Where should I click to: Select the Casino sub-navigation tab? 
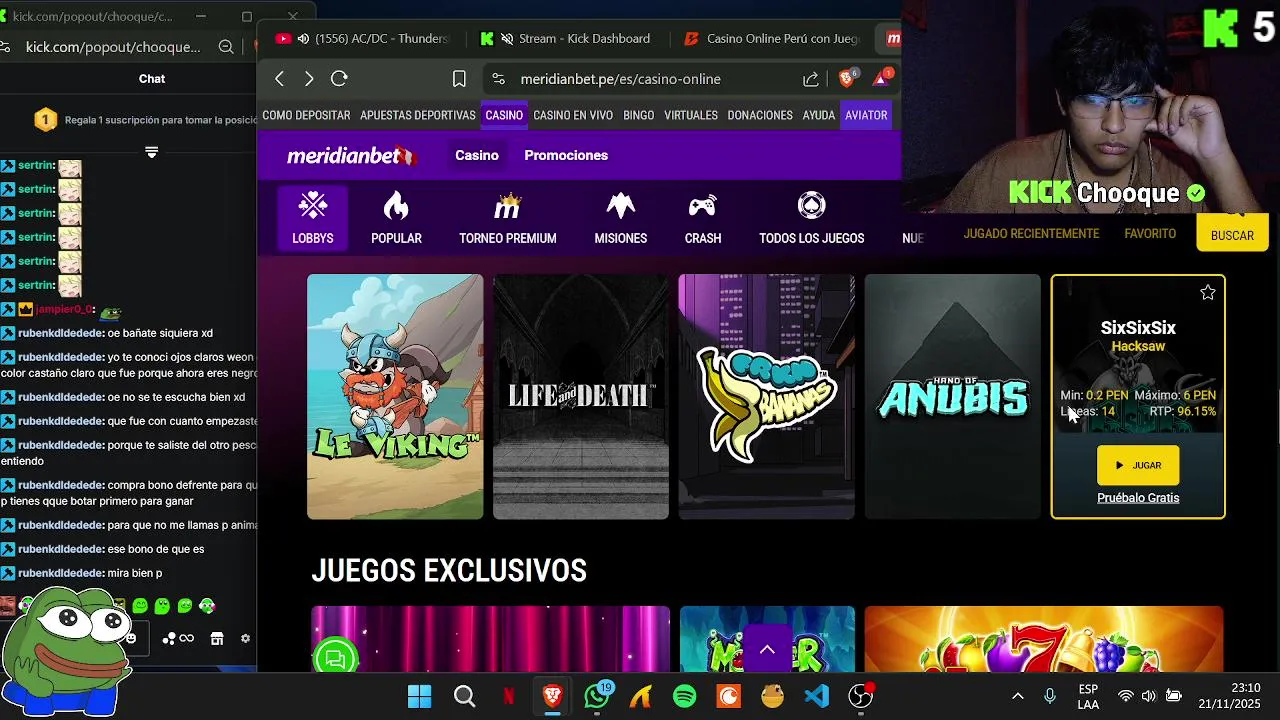click(477, 155)
